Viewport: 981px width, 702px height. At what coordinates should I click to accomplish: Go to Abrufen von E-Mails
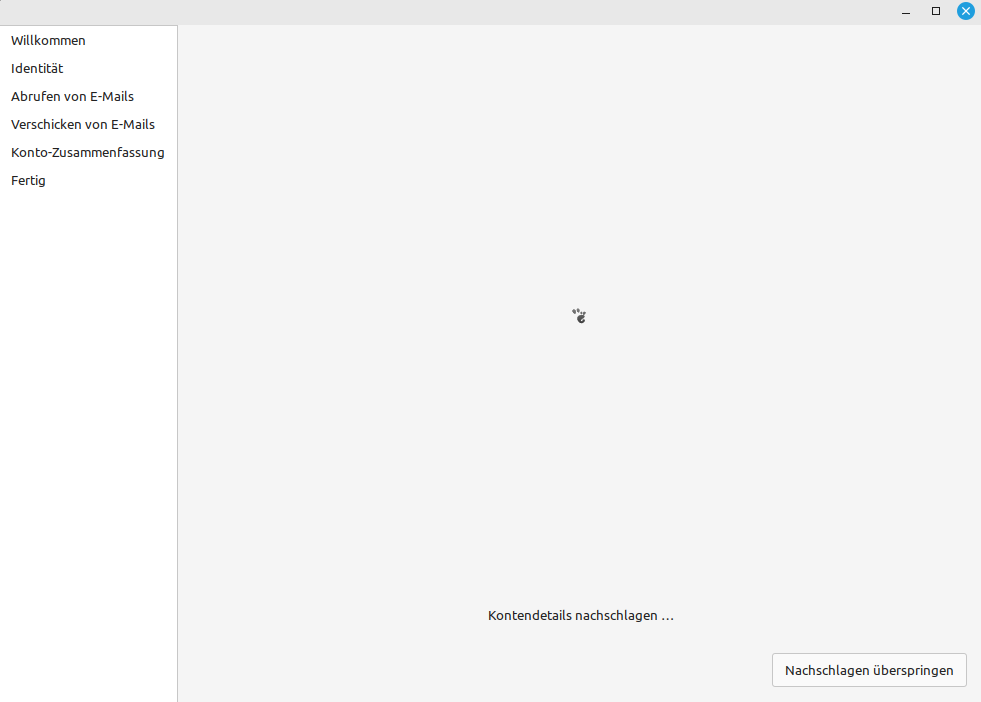tap(72, 97)
